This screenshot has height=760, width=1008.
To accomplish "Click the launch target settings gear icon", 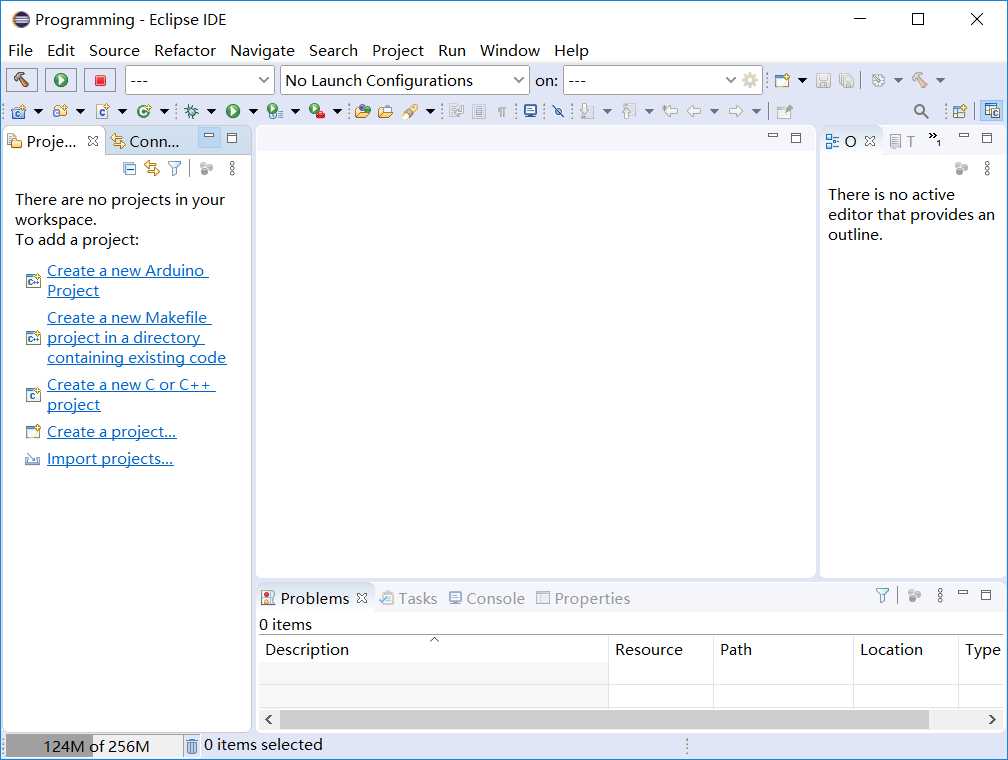I will (x=750, y=80).
